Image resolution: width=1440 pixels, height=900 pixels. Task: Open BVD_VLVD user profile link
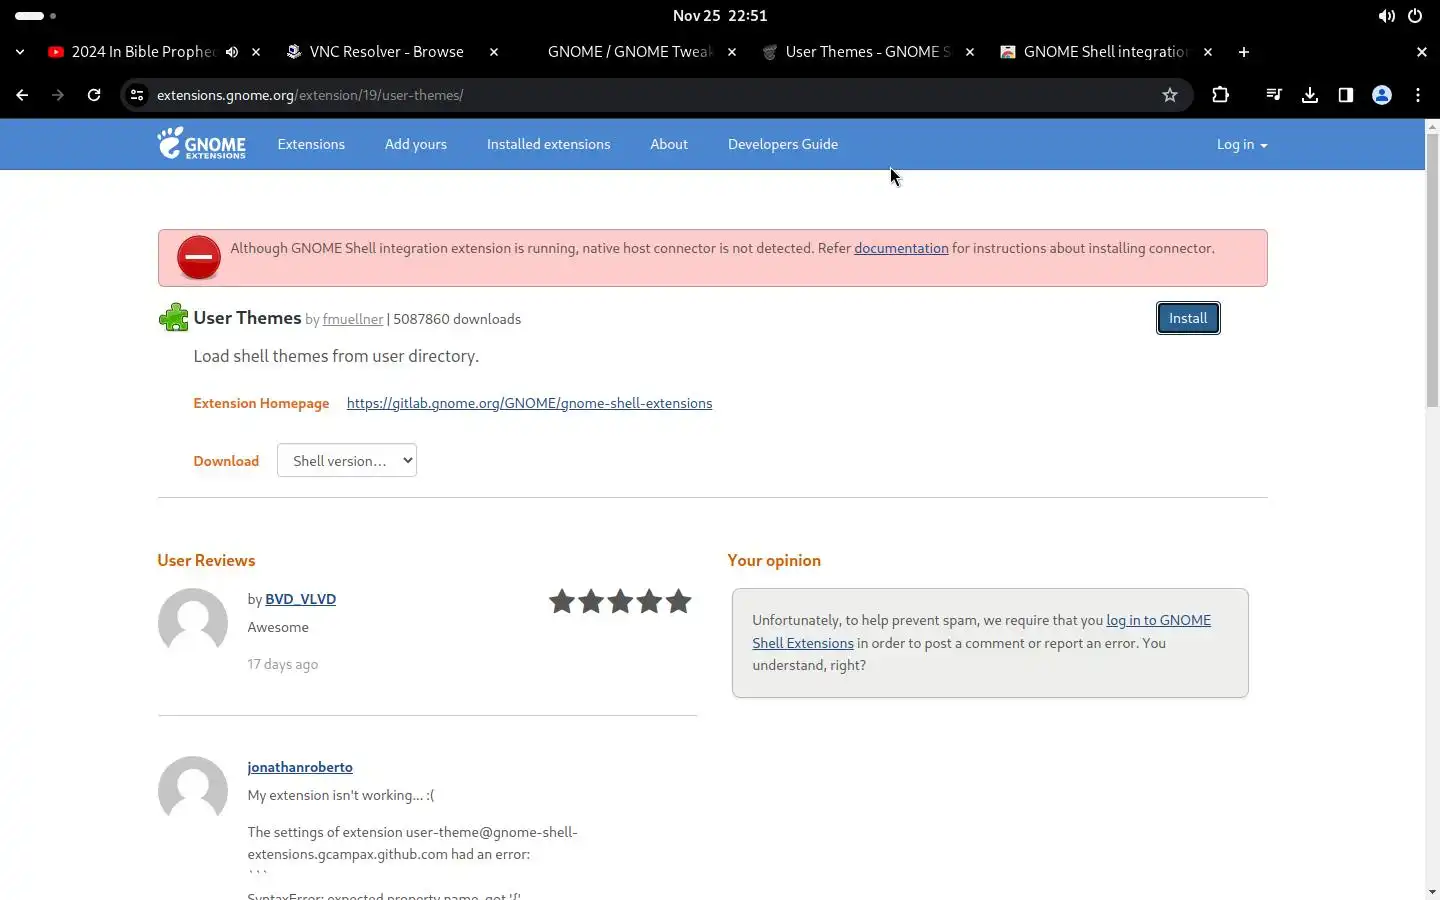pos(300,599)
